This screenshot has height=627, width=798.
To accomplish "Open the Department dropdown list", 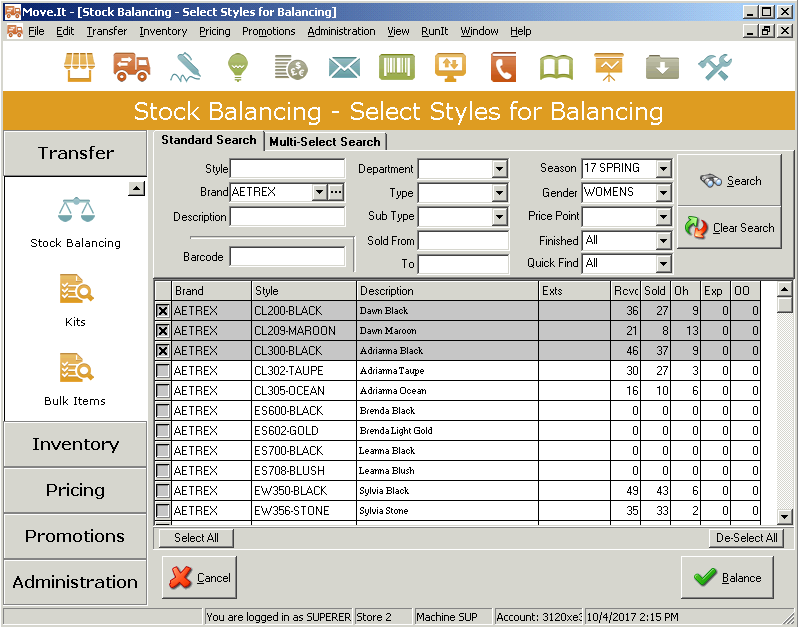I will (x=499, y=169).
